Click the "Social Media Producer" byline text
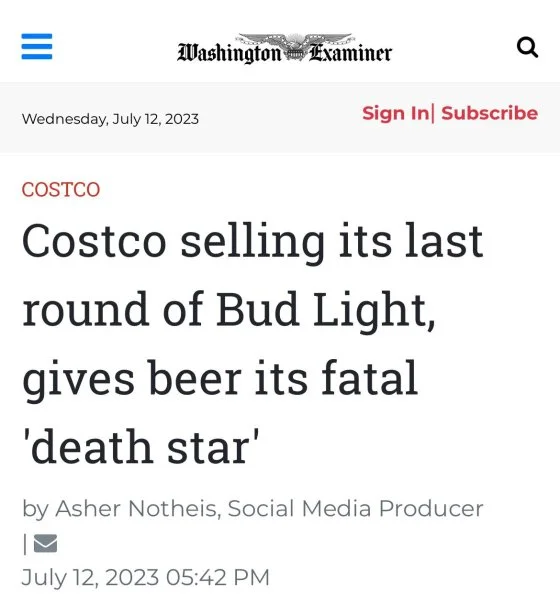 click(x=355, y=509)
